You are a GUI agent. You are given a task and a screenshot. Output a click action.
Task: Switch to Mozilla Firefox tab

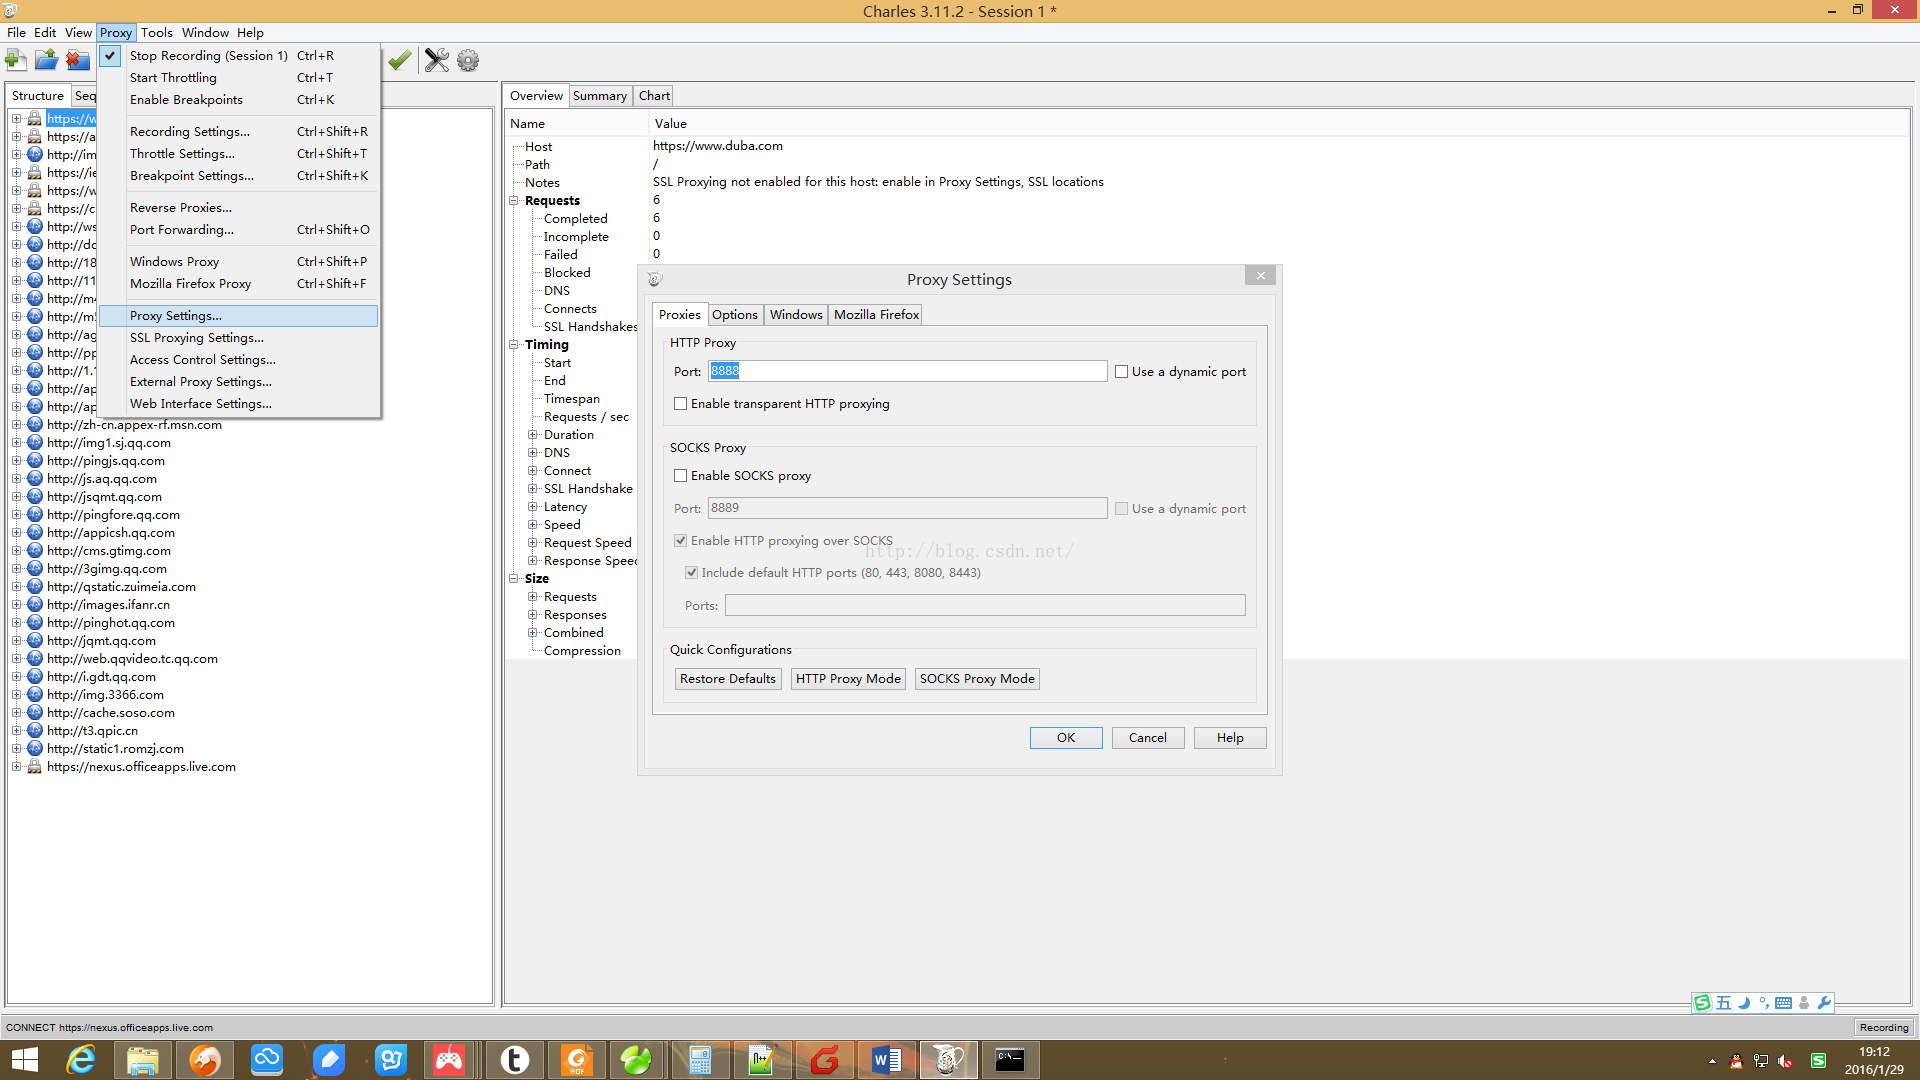[876, 315]
